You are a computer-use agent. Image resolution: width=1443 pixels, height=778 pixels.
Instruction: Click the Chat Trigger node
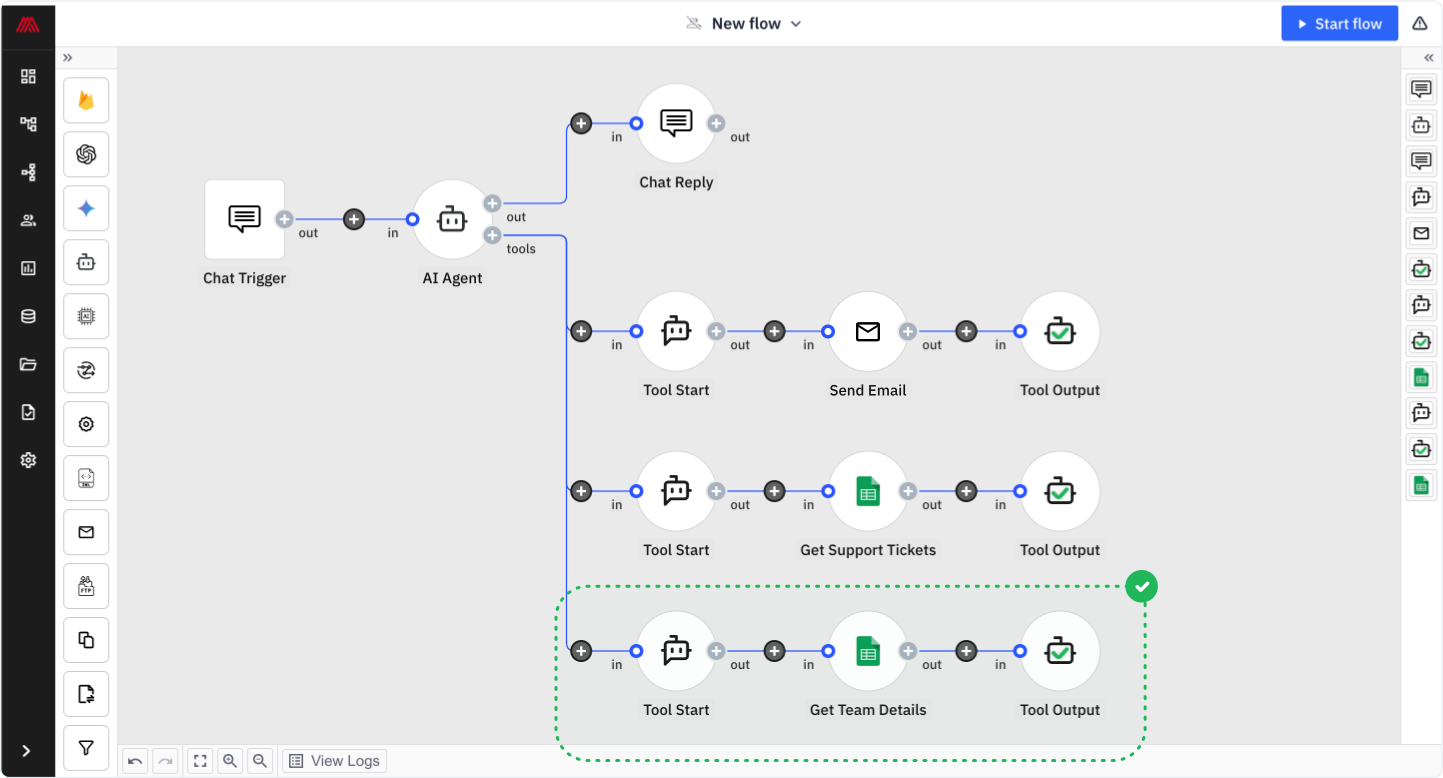click(245, 220)
